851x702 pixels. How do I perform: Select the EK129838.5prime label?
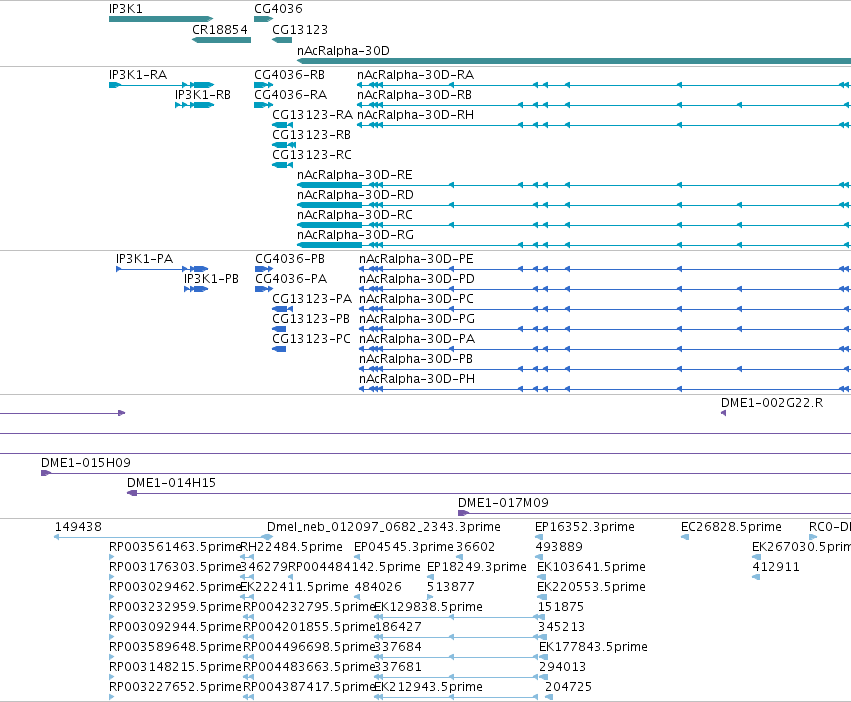coord(428,607)
